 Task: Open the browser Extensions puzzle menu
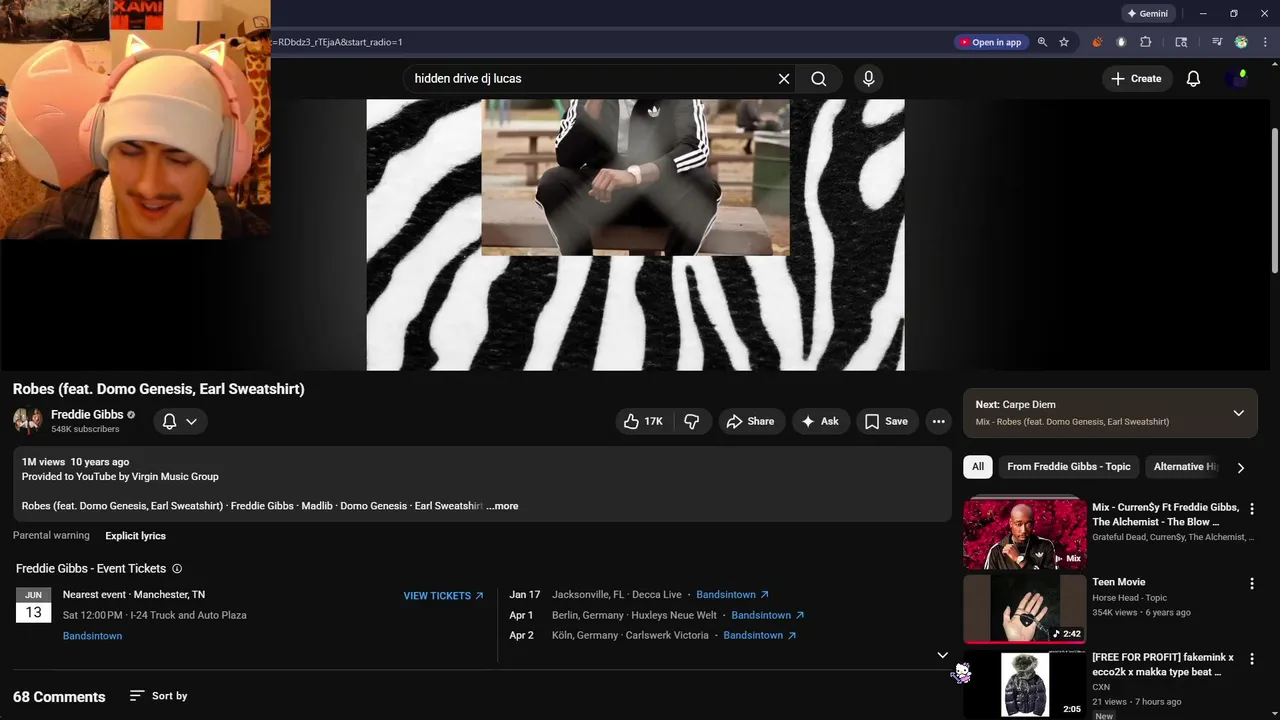point(1146,42)
